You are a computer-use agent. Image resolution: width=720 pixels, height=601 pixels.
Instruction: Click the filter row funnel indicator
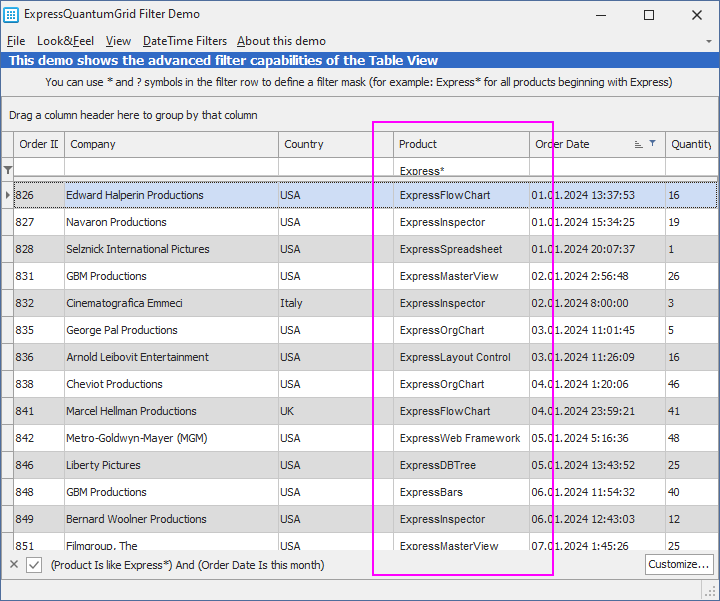pos(8,170)
